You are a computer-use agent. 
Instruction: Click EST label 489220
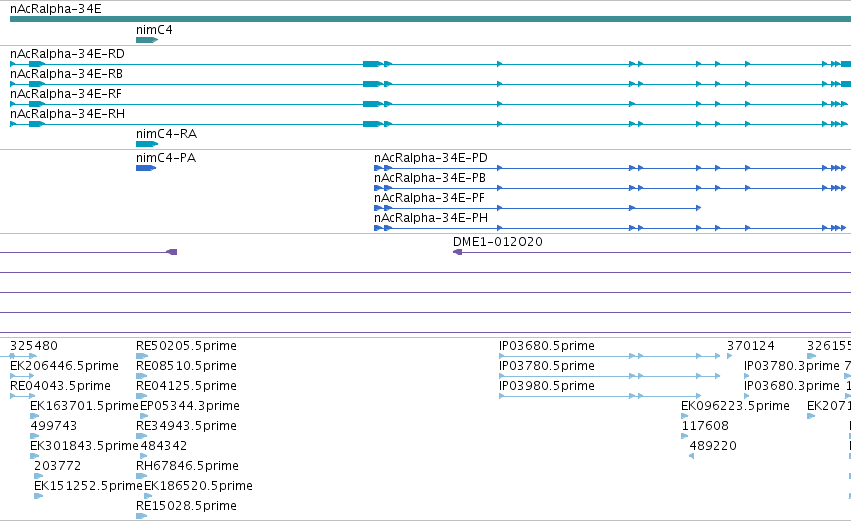coord(713,446)
